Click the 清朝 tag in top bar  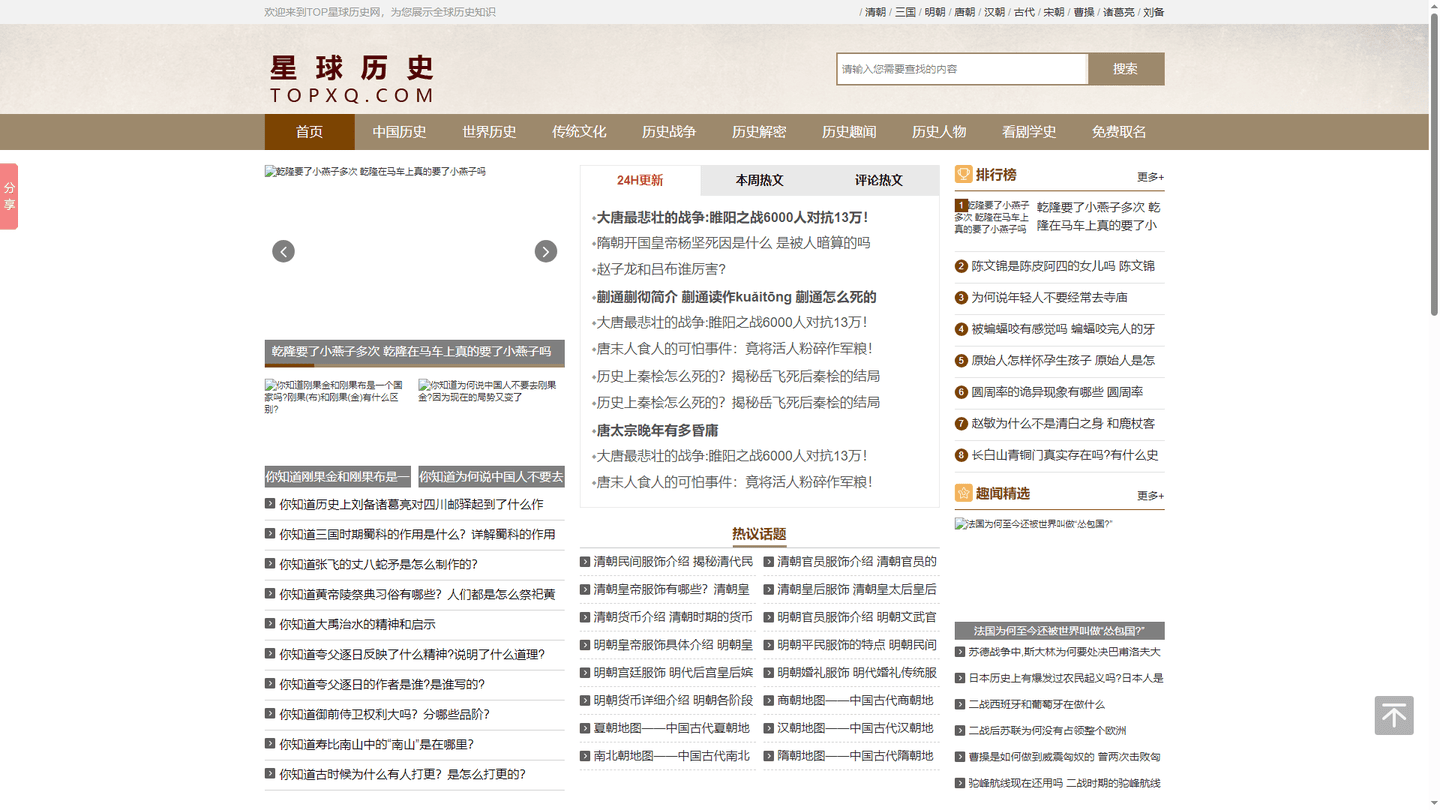[x=875, y=12]
